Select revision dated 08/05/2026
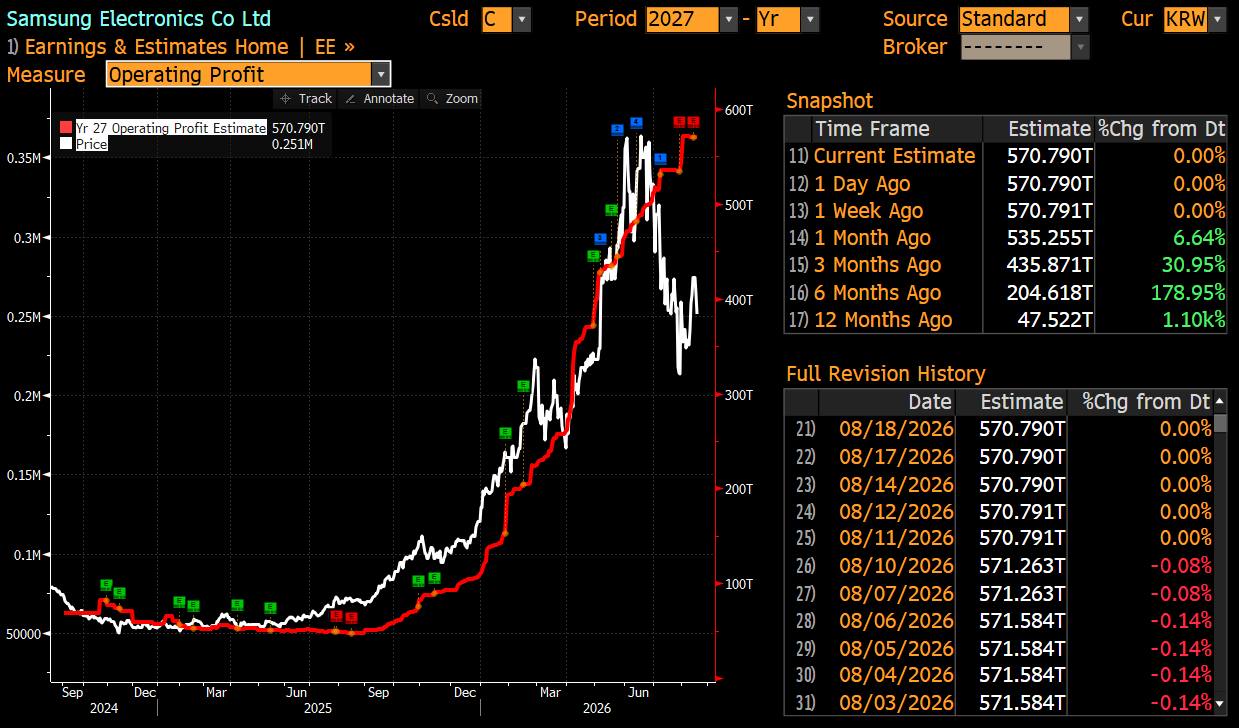The width and height of the screenshot is (1239, 728). [x=998, y=647]
